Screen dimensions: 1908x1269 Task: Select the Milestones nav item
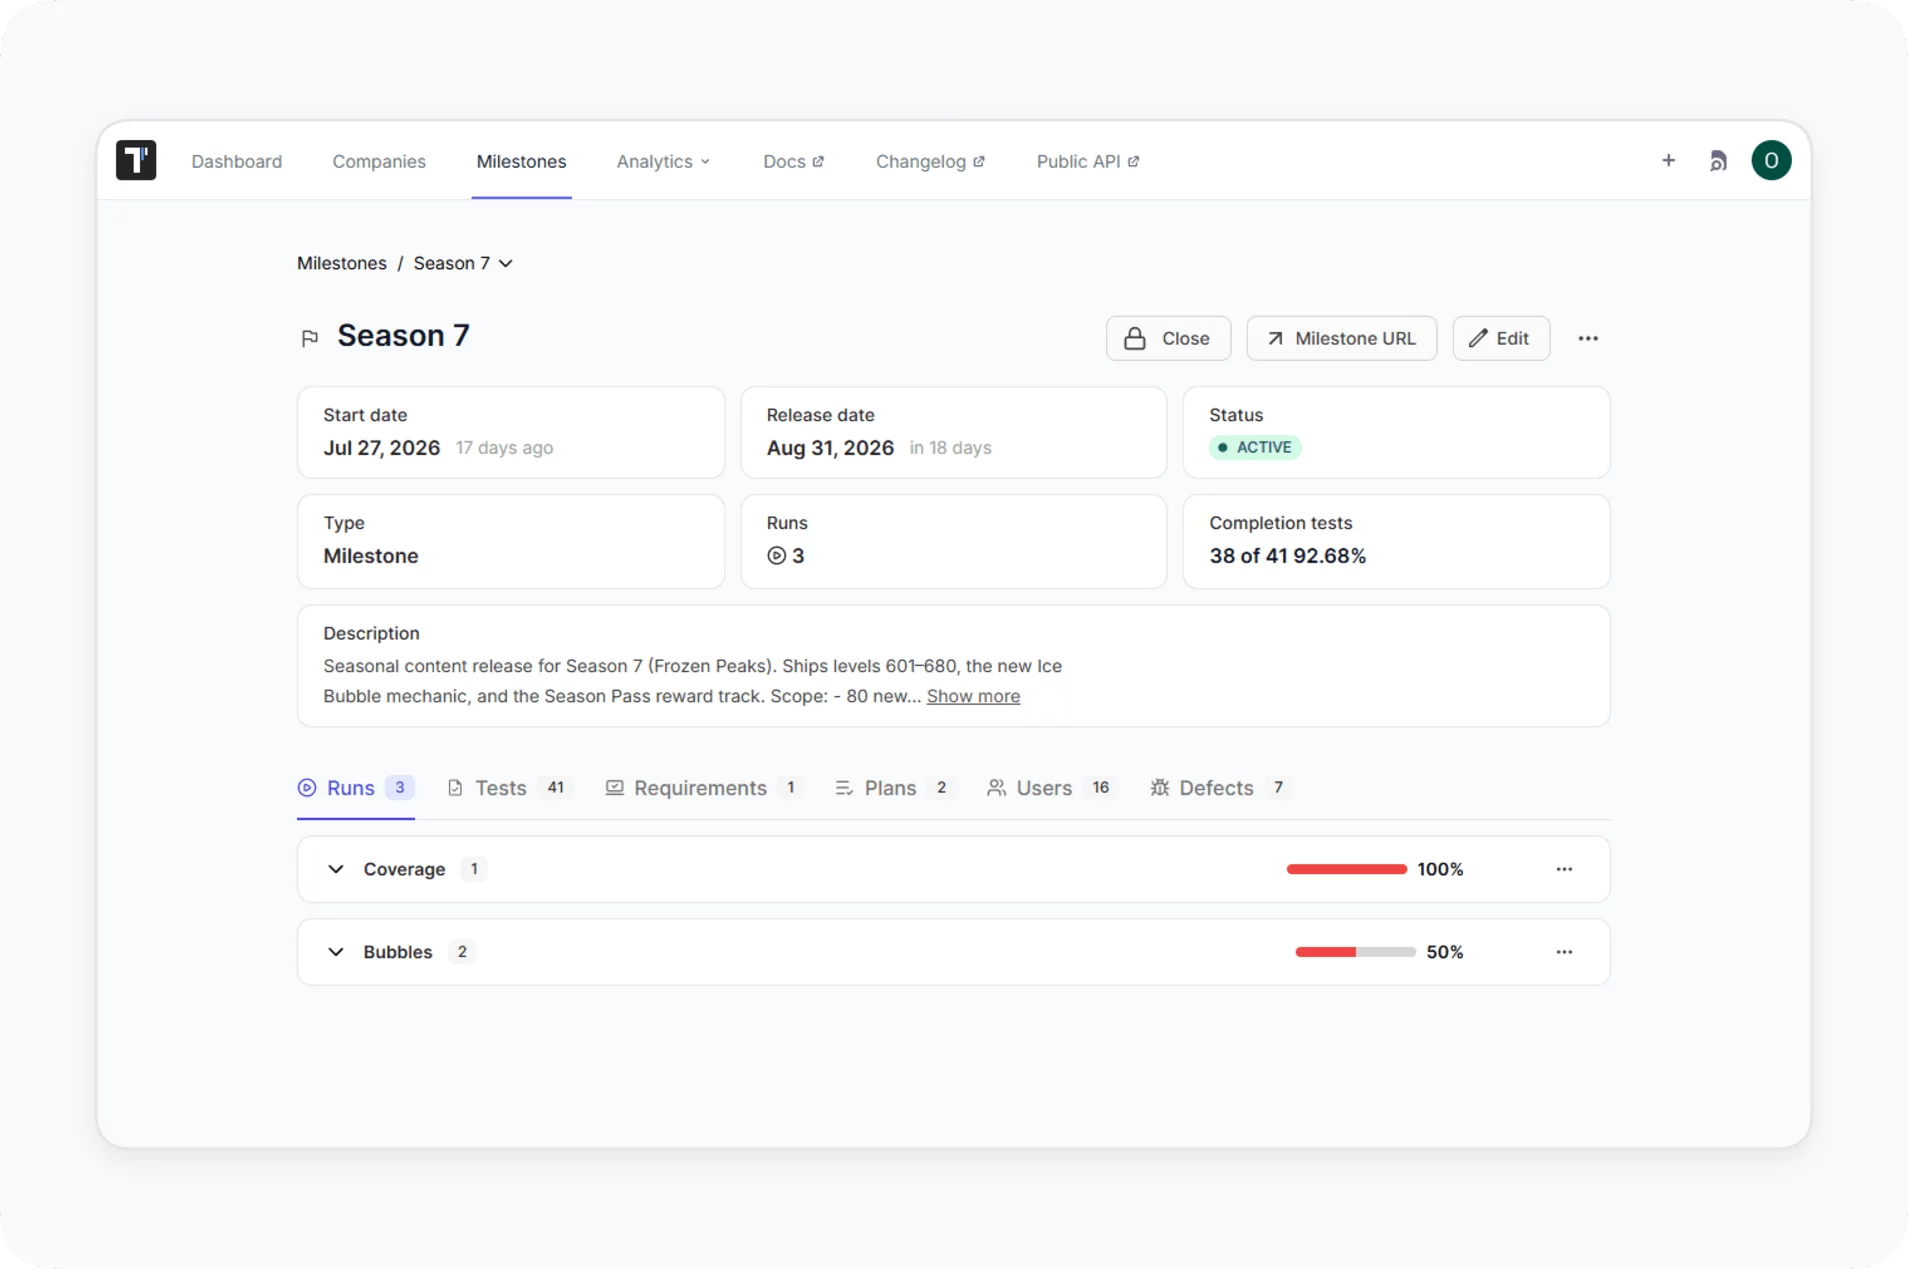click(521, 161)
